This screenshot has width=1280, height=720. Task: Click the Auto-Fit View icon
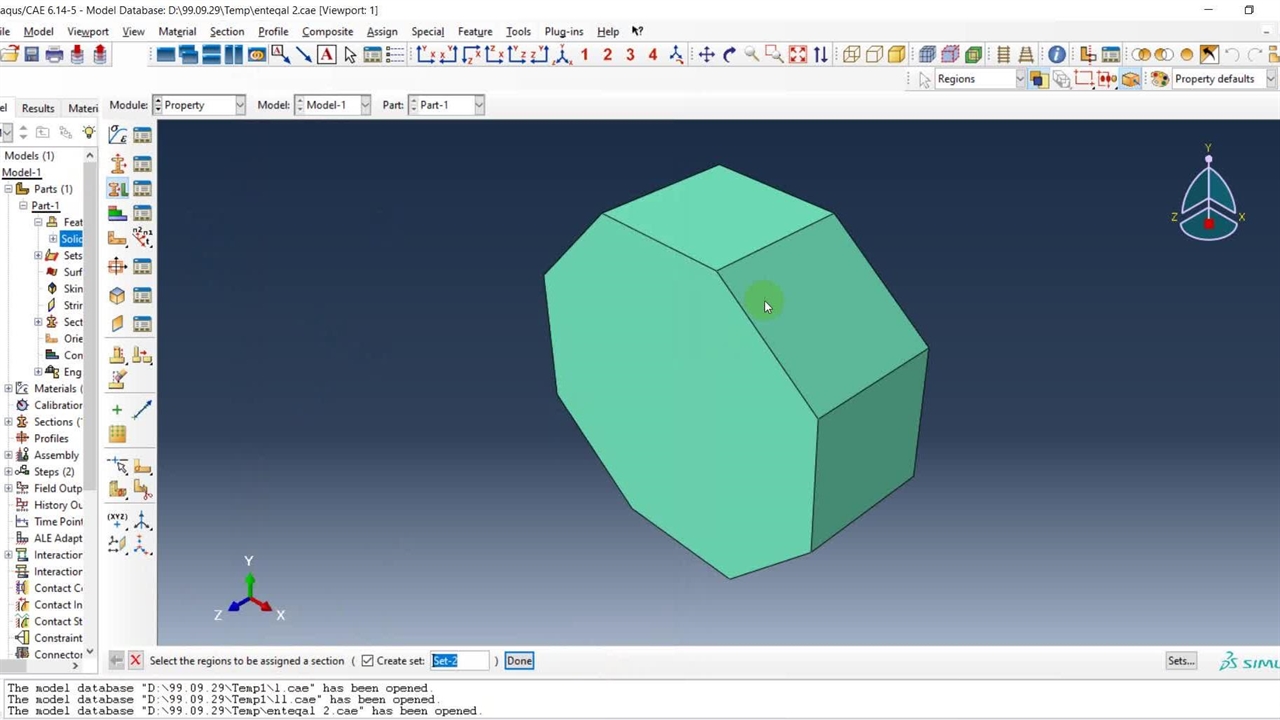coord(798,55)
